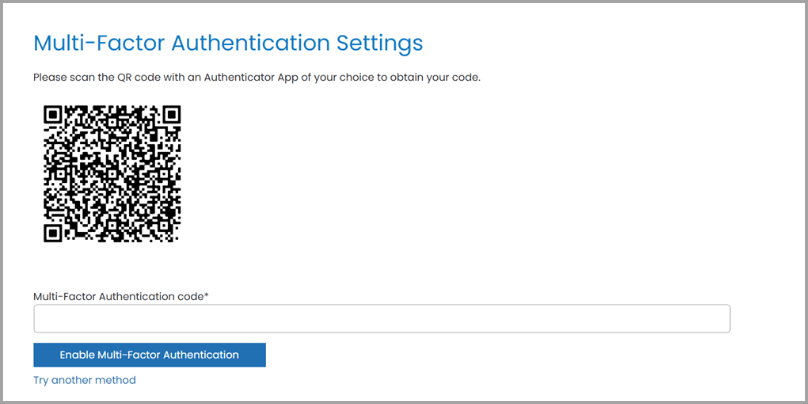808x404 pixels.
Task: Click the QR code's top-right finder square
Action: tap(171, 114)
